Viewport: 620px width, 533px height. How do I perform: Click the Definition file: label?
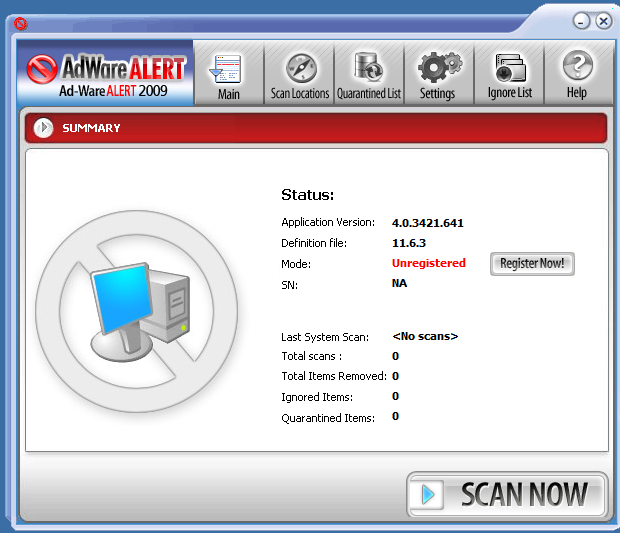point(314,243)
